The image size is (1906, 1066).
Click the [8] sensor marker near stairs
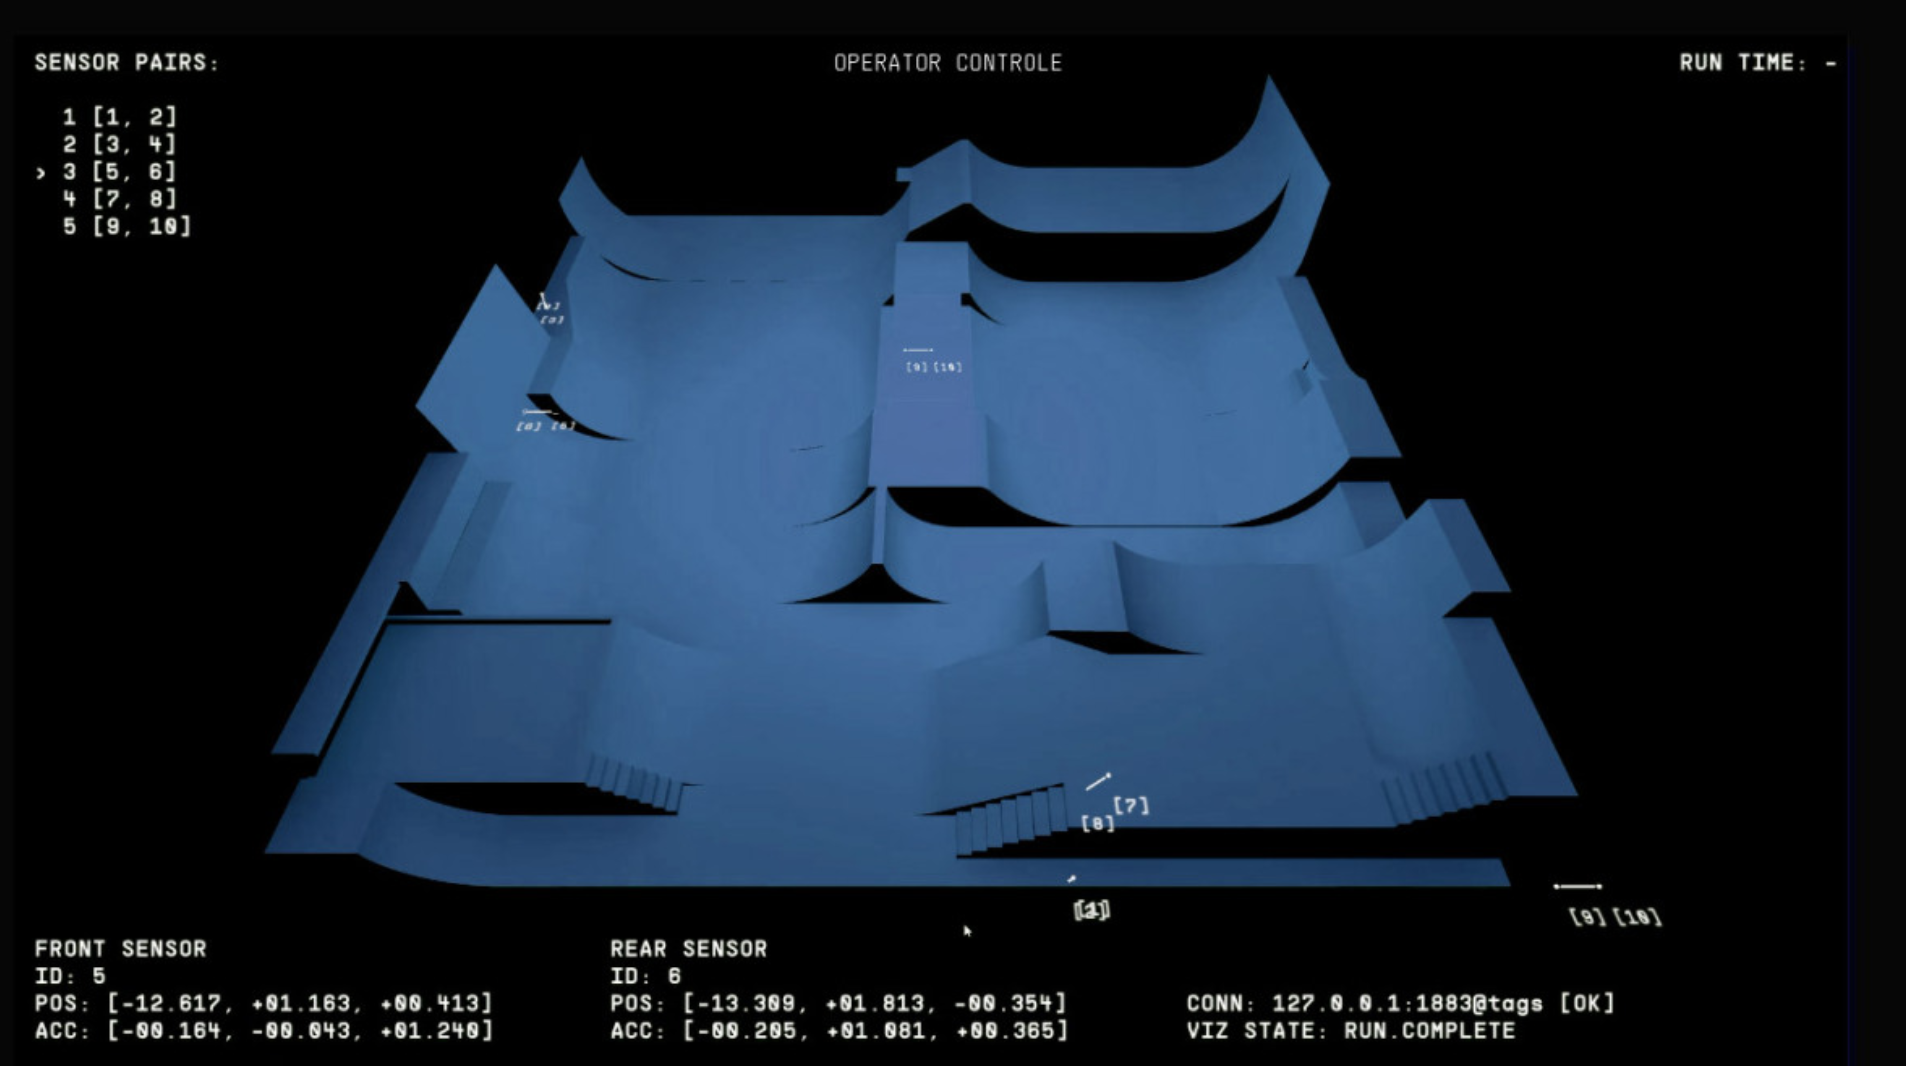tap(1097, 824)
